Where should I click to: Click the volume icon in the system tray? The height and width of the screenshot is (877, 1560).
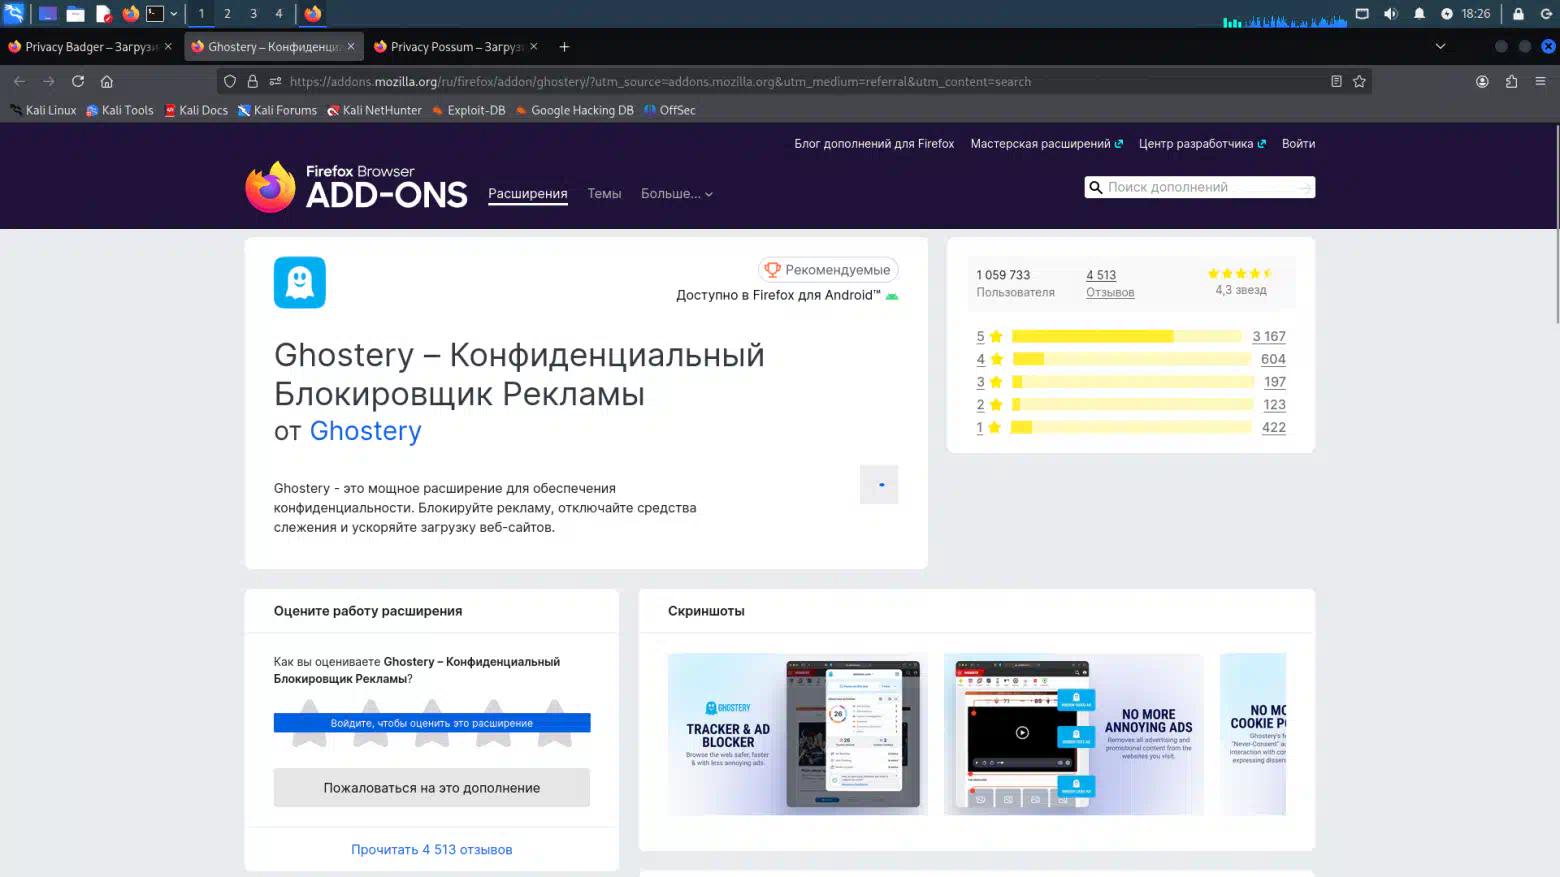[1390, 14]
